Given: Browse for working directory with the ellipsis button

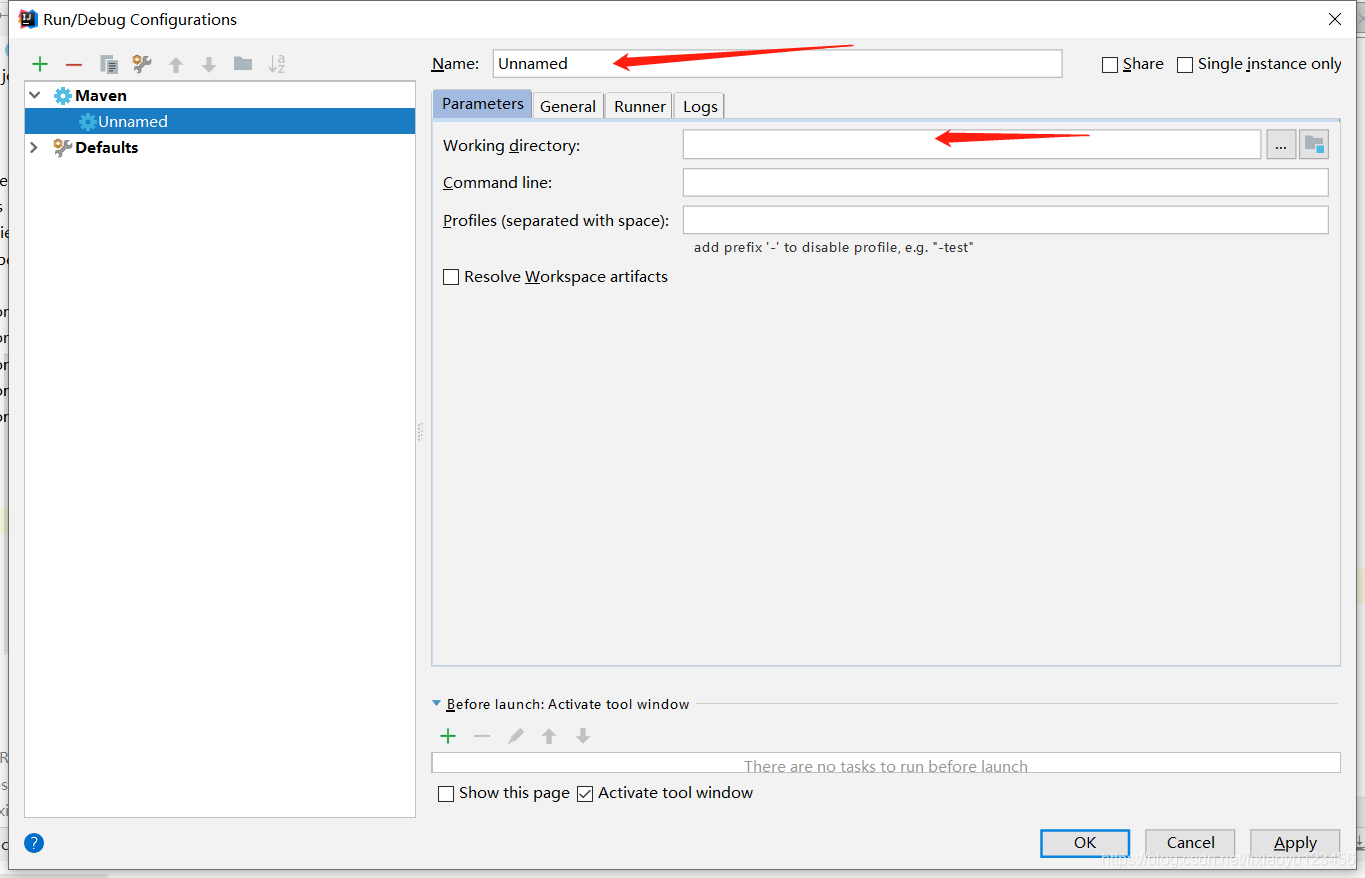Looking at the screenshot, I should pyautogui.click(x=1281, y=145).
